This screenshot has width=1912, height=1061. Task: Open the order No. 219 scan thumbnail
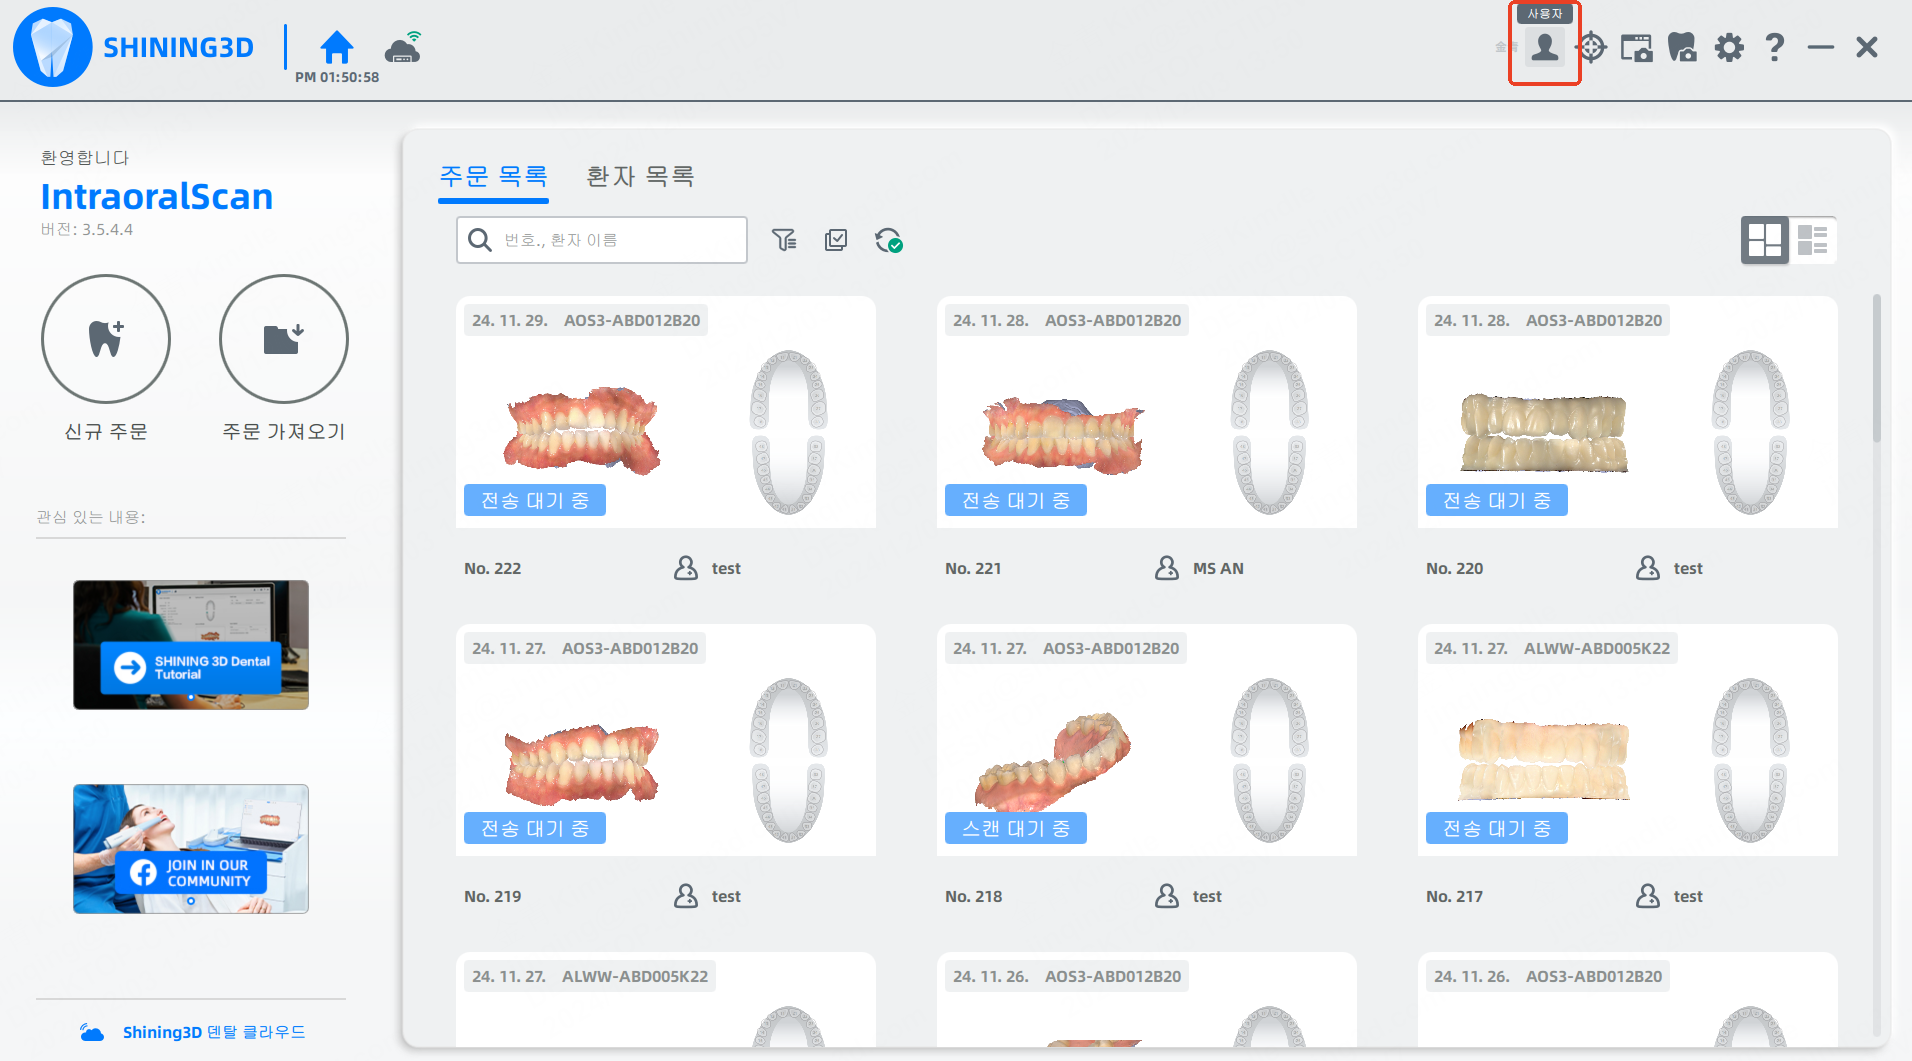point(582,763)
